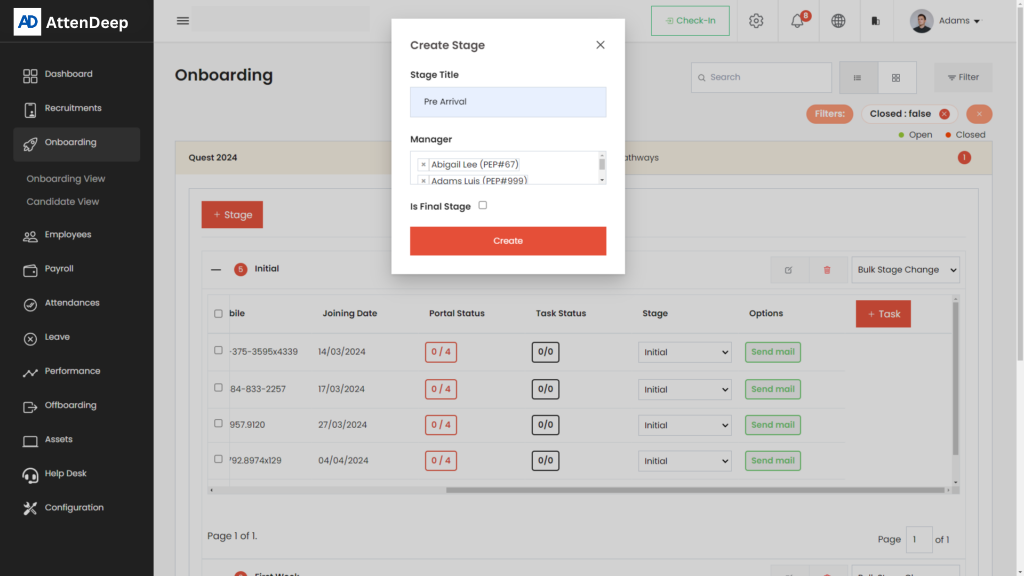The height and width of the screenshot is (576, 1024).
Task: Select the checkbox for the 14/03/2024 row
Action: [x=219, y=351]
